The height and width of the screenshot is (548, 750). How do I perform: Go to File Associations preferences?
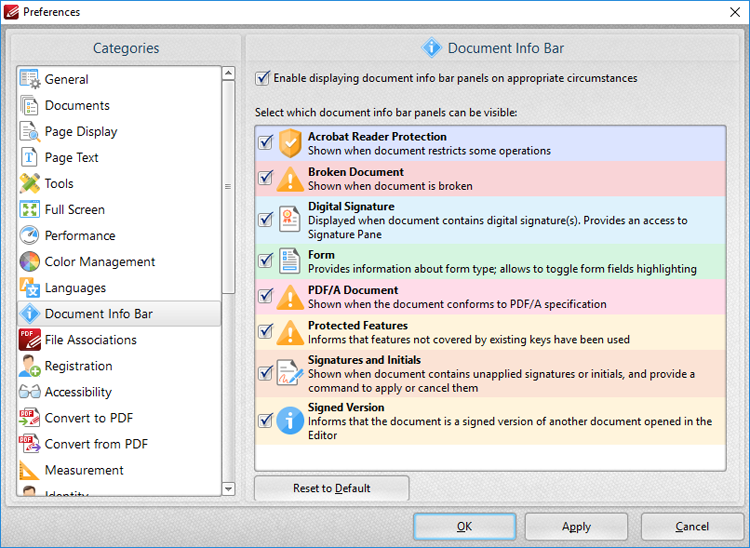119,340
